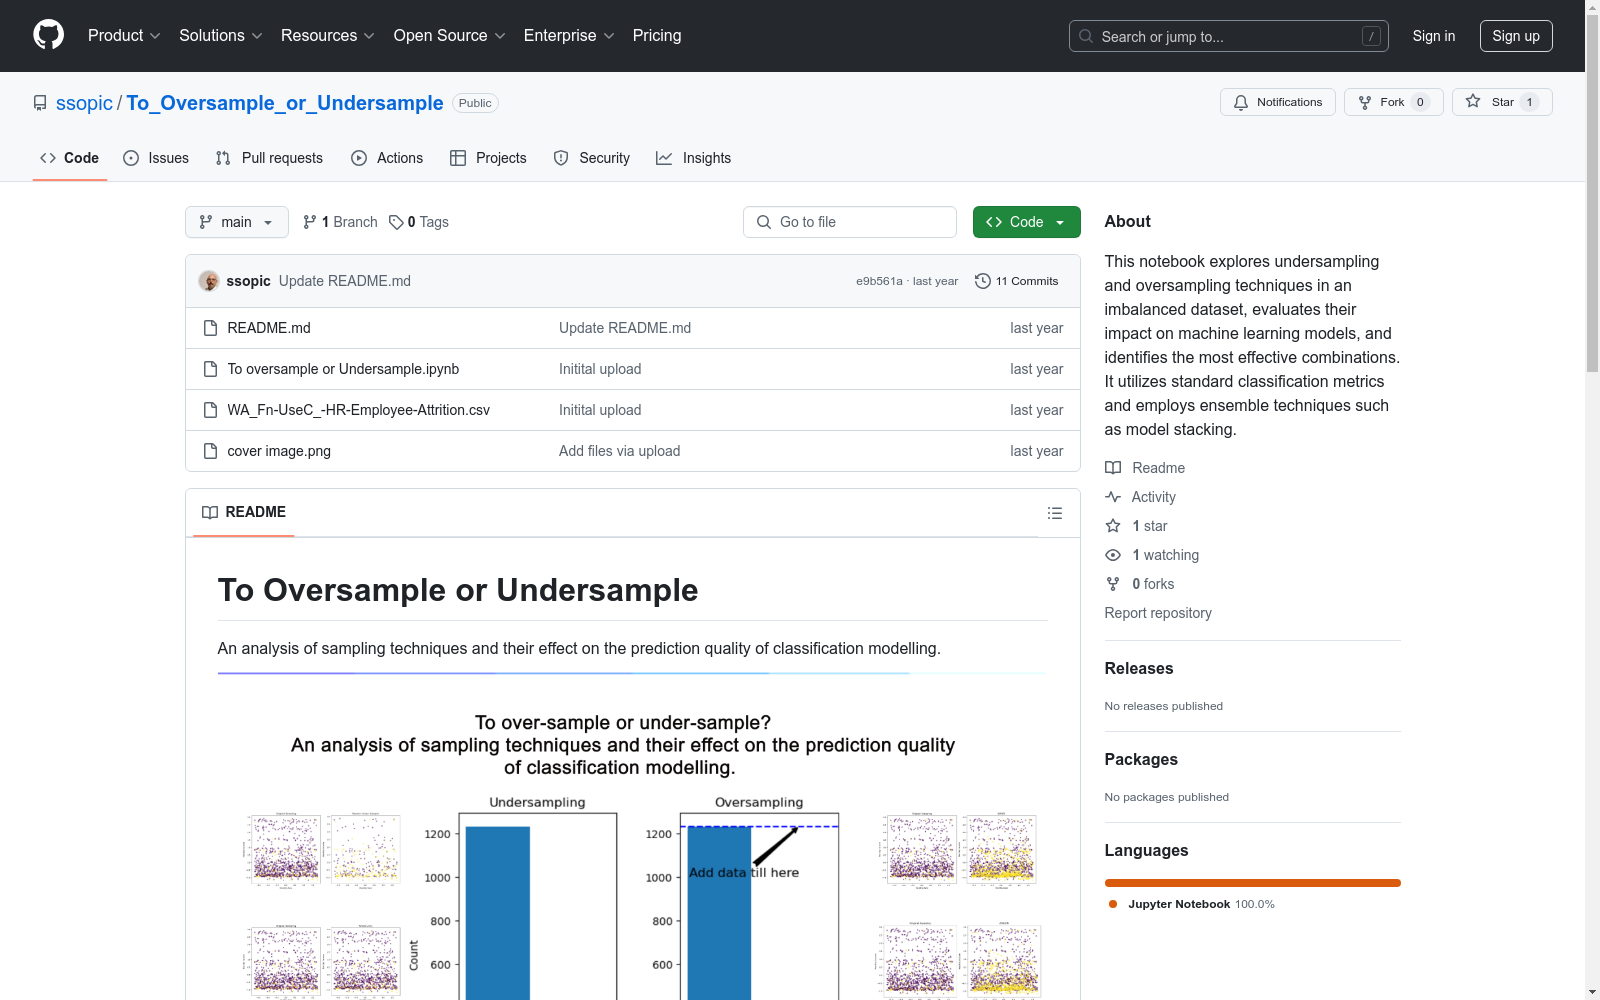This screenshot has width=1600, height=1000.
Task: Click the Notifications bell icon
Action: pyautogui.click(x=1241, y=102)
